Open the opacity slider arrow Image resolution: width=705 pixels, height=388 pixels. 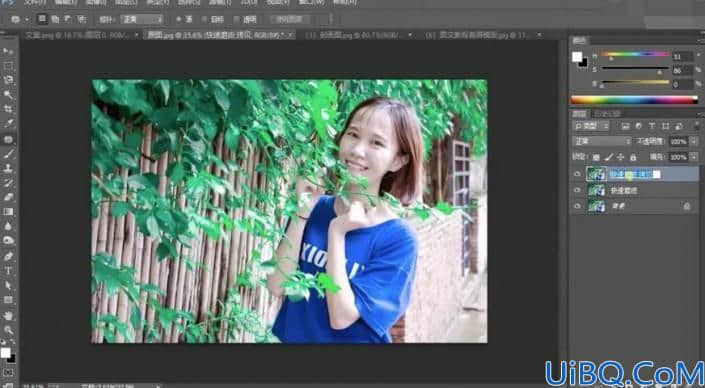tap(694, 142)
